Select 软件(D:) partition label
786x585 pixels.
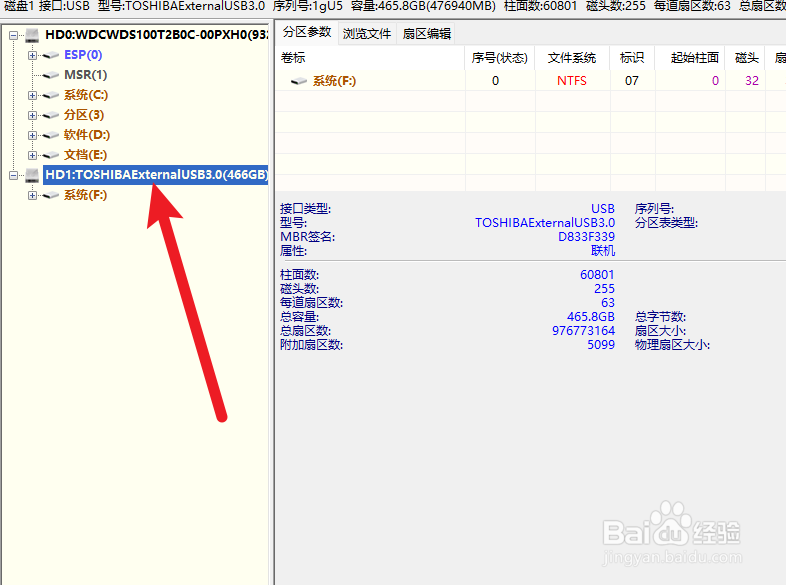click(x=87, y=135)
